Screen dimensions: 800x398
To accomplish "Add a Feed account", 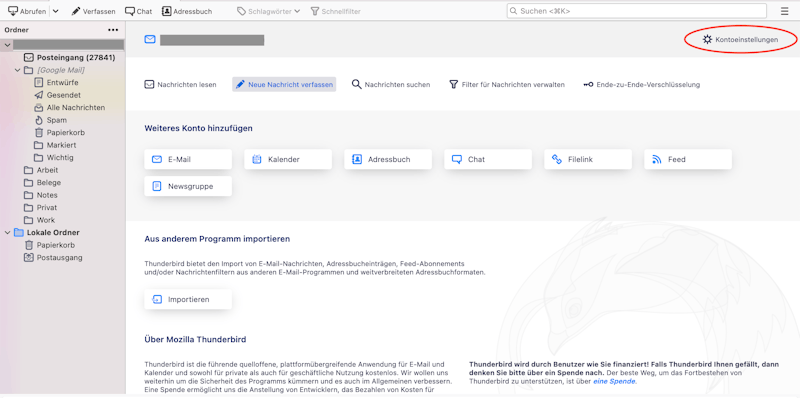I will coord(688,159).
